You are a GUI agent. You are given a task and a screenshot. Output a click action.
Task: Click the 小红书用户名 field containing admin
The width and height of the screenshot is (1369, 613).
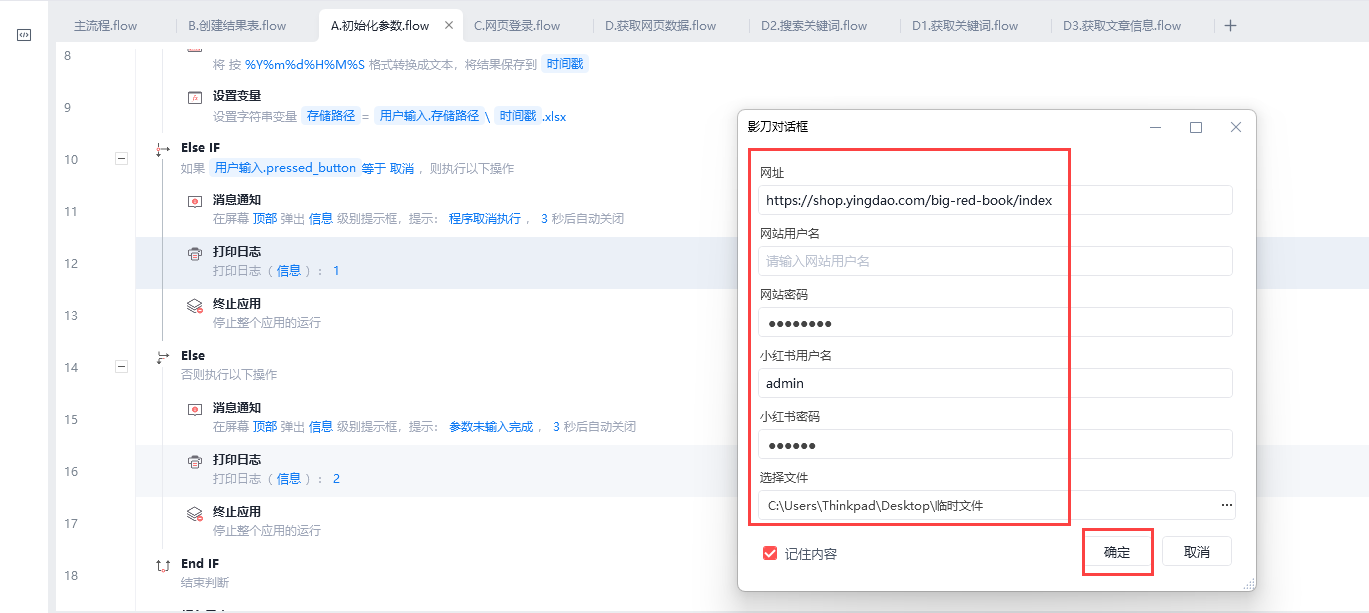point(995,383)
